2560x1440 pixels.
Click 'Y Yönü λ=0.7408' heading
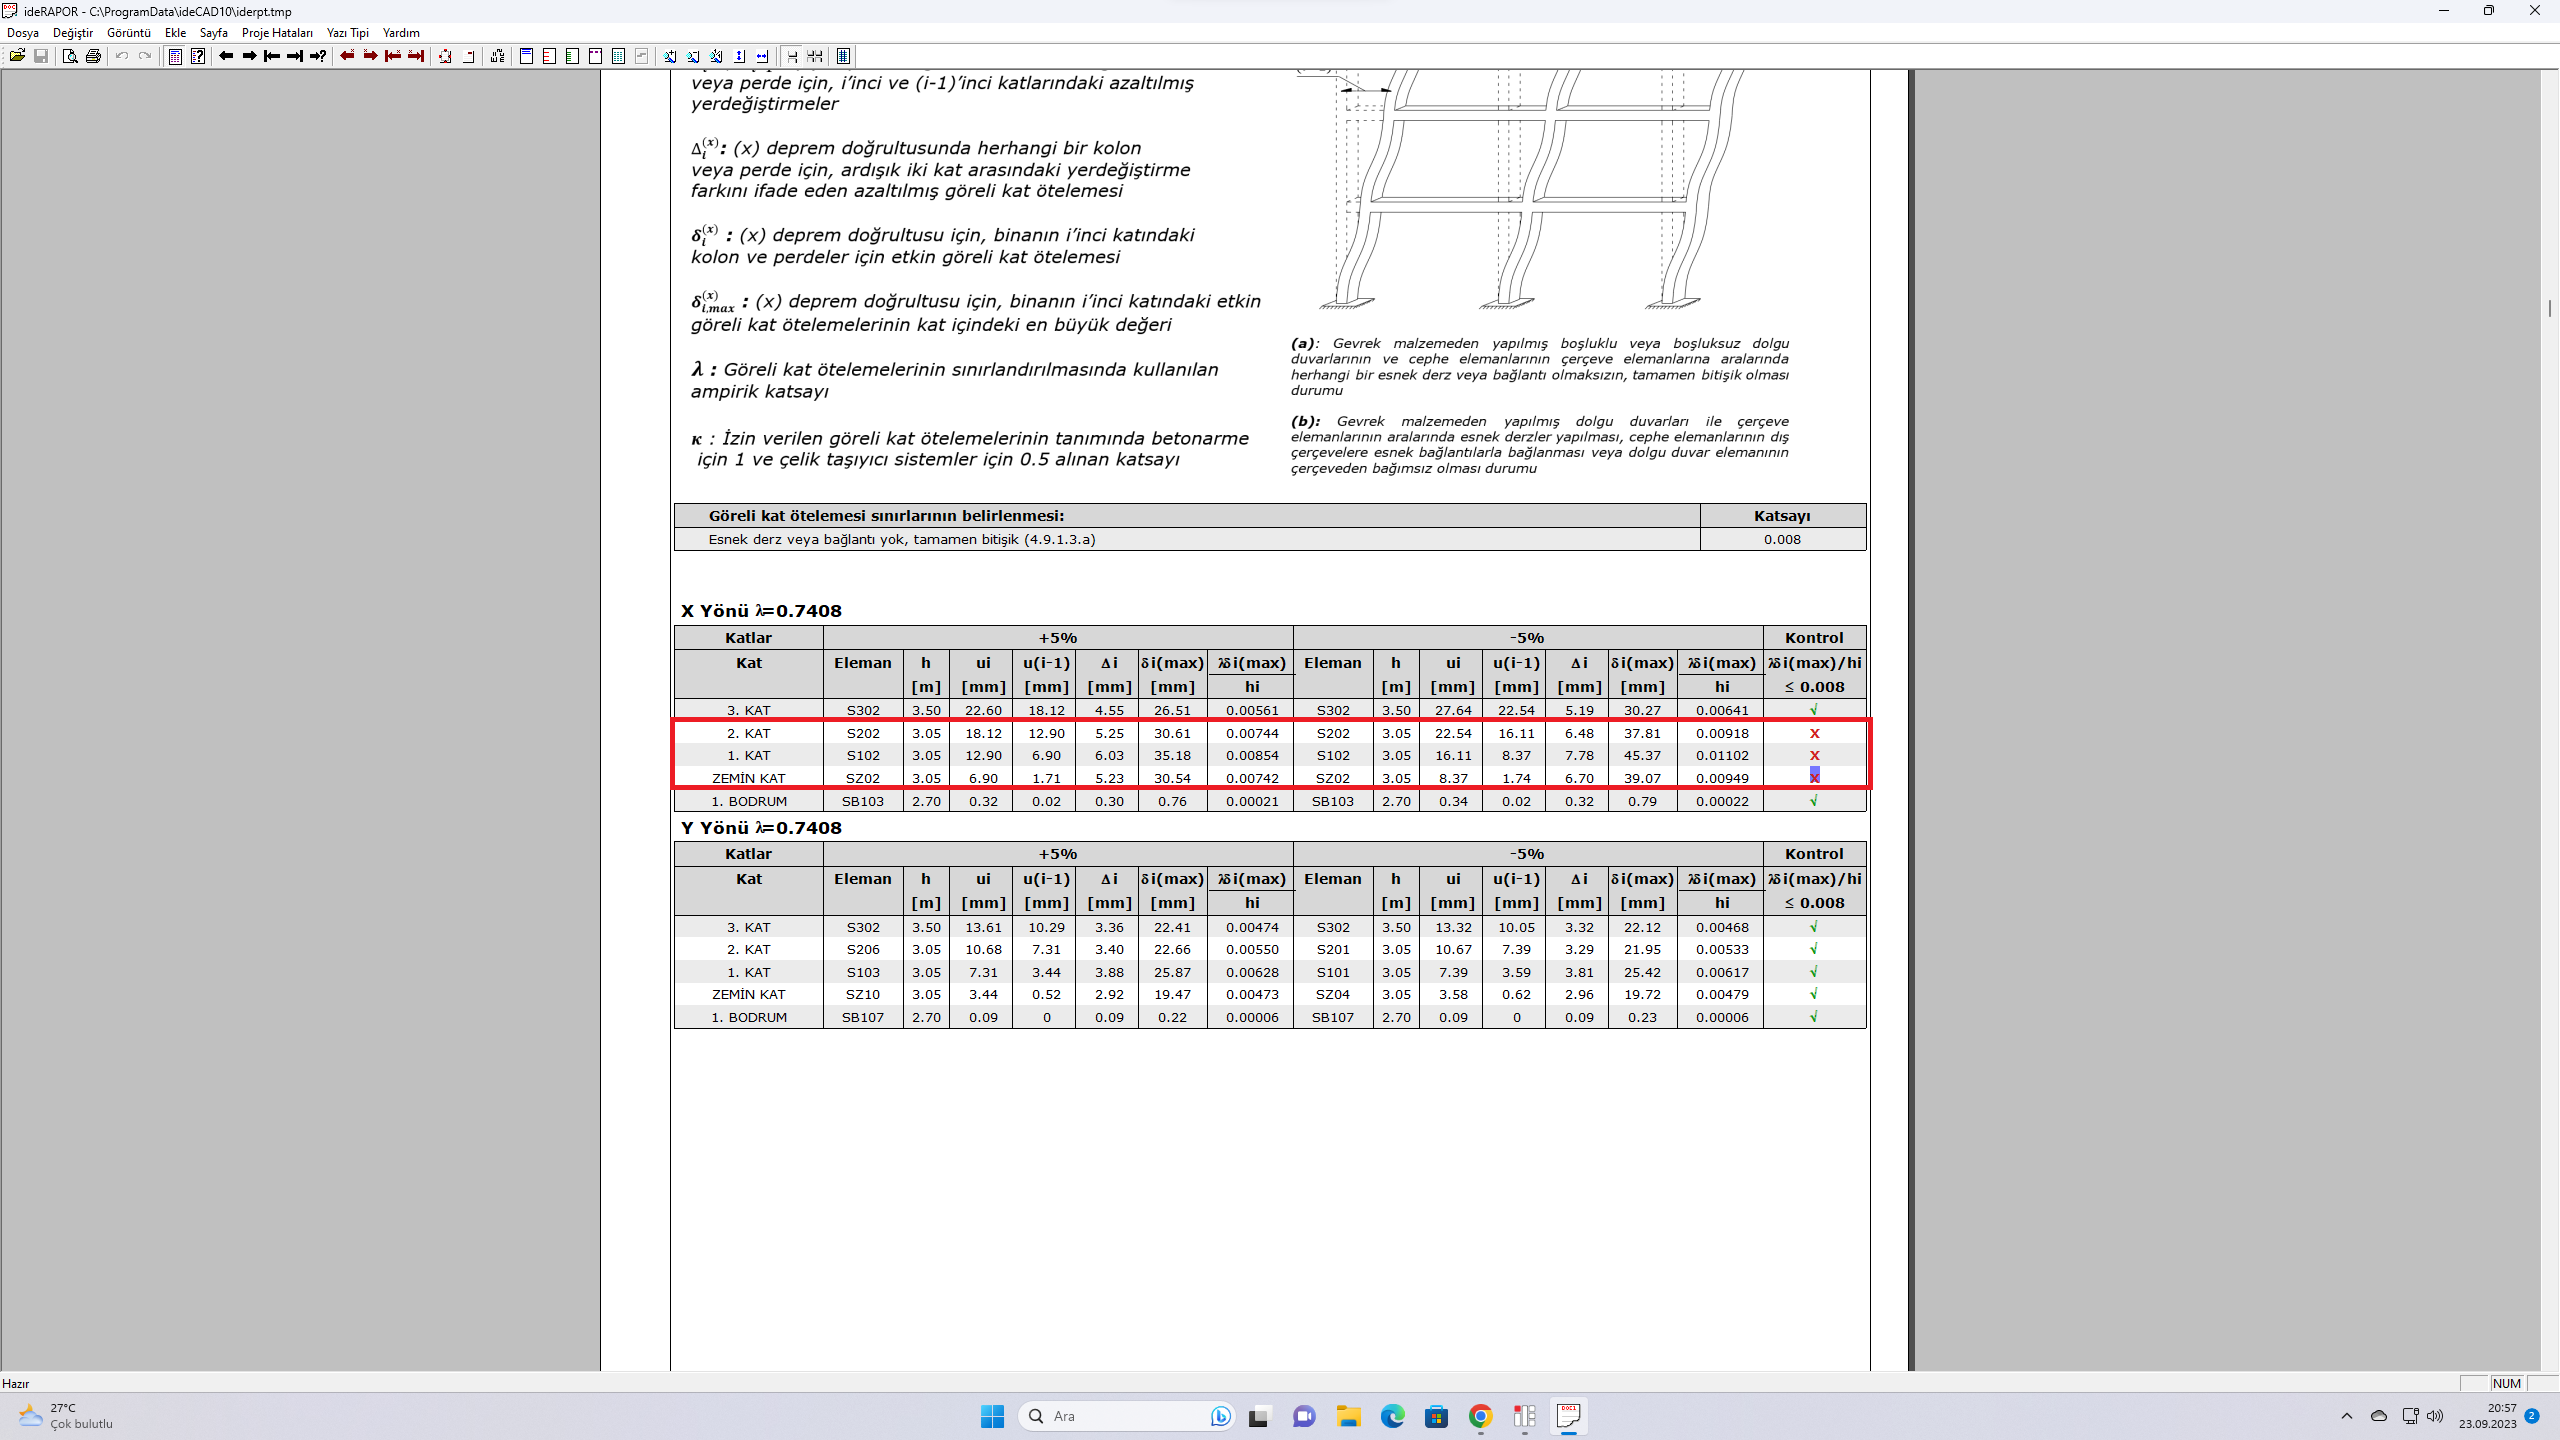pyautogui.click(x=761, y=828)
